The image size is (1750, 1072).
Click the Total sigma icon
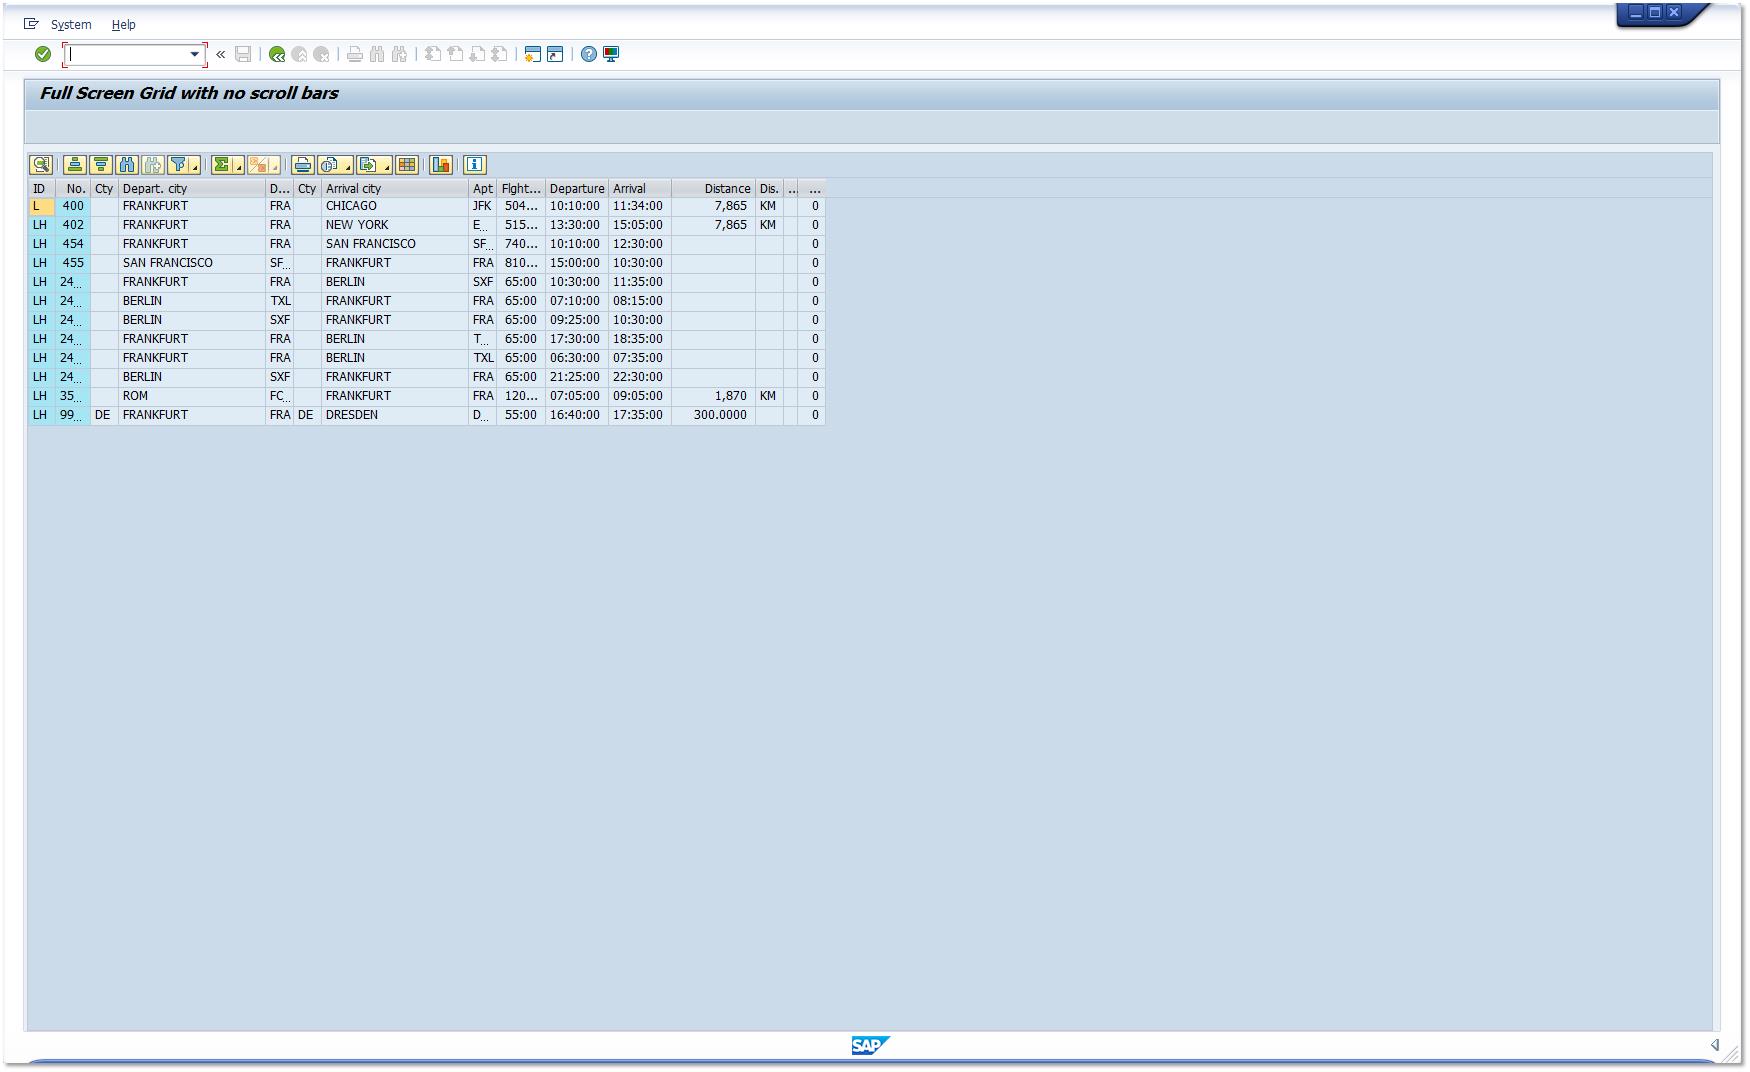222,165
